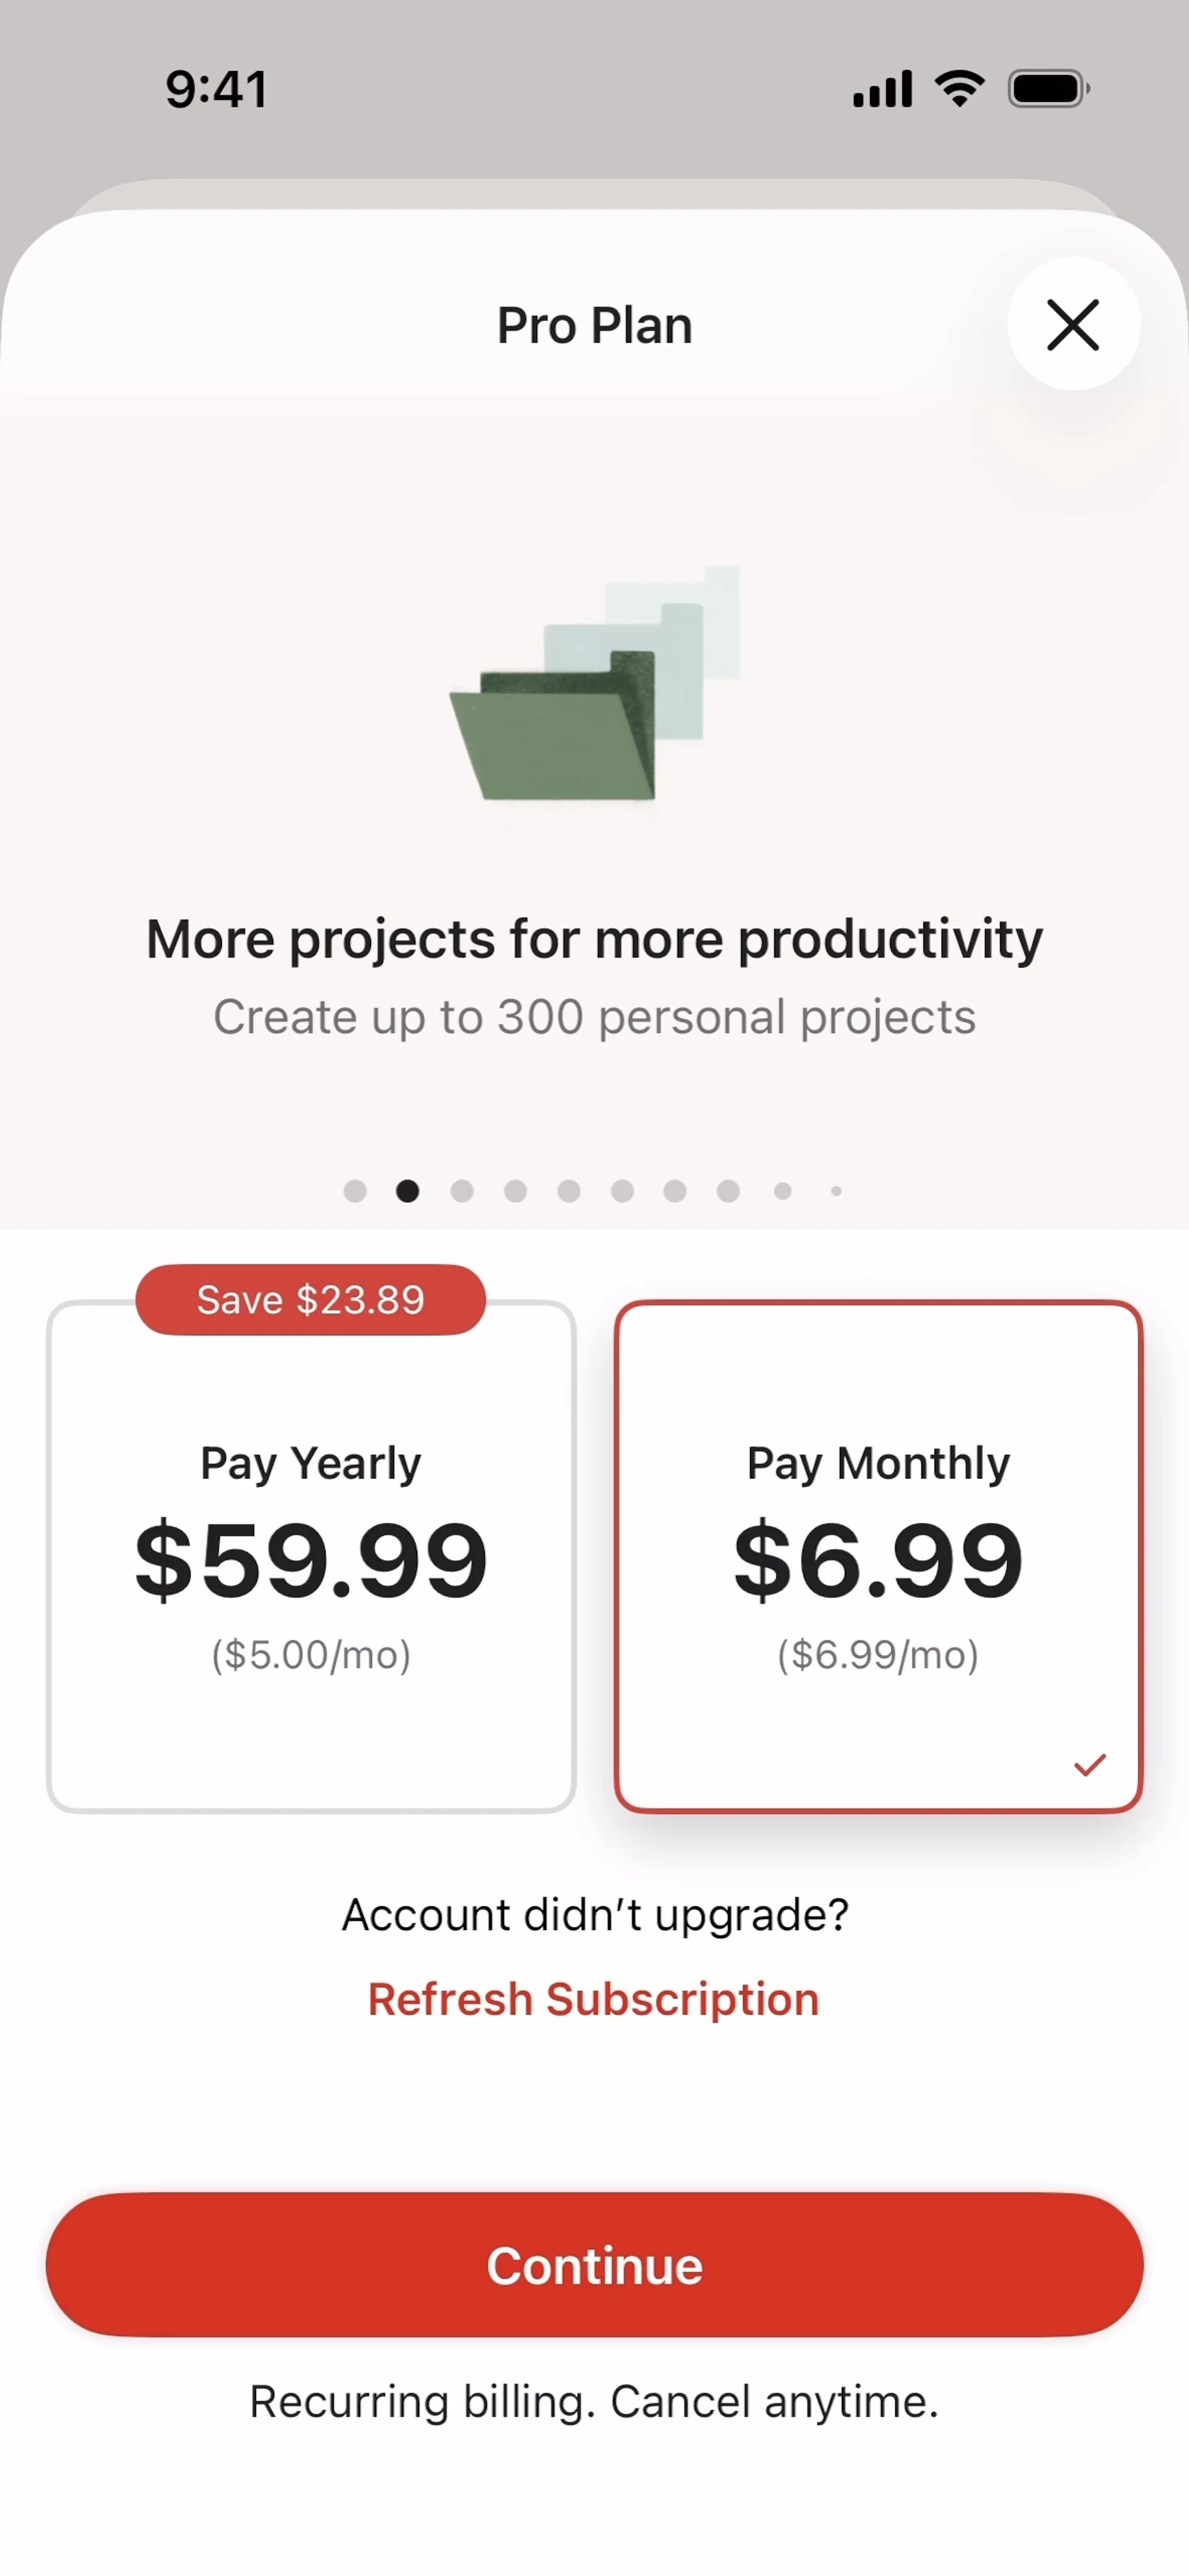Image resolution: width=1189 pixels, height=2576 pixels.
Task: Tap the 9:41 clock in status bar
Action: coord(217,89)
